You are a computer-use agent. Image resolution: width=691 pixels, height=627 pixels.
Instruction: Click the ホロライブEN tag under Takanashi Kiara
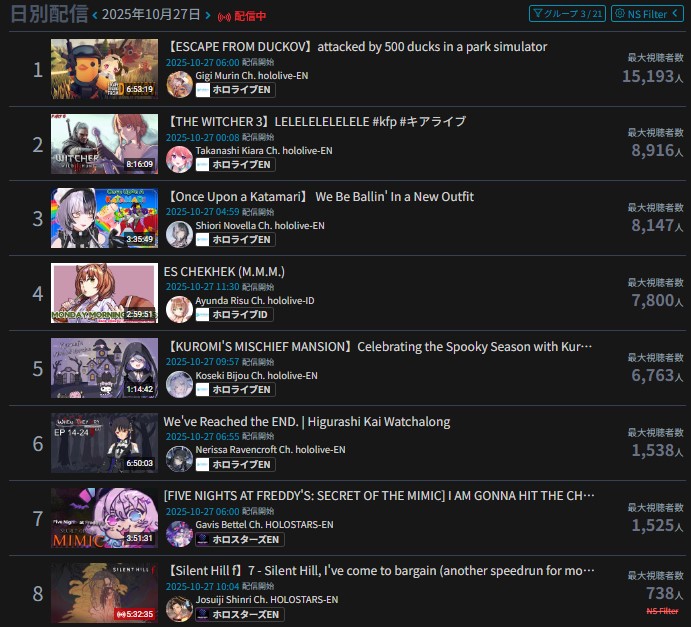click(x=235, y=165)
